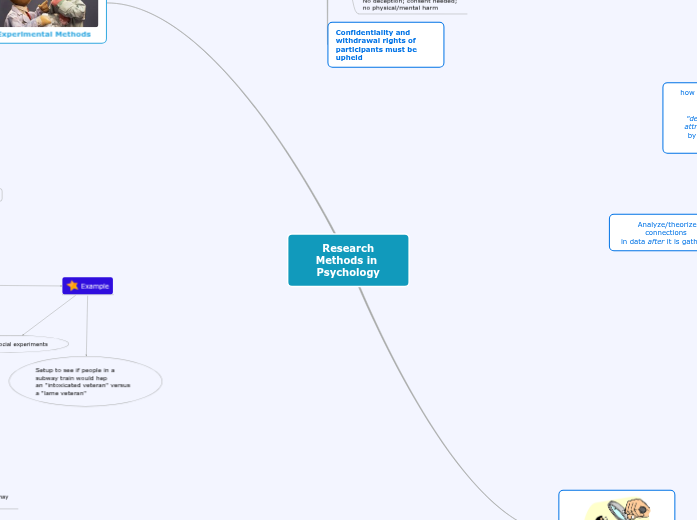The height and width of the screenshot is (520, 697).
Task: Click the small empty node at left edge
Action: click(x=1, y=195)
